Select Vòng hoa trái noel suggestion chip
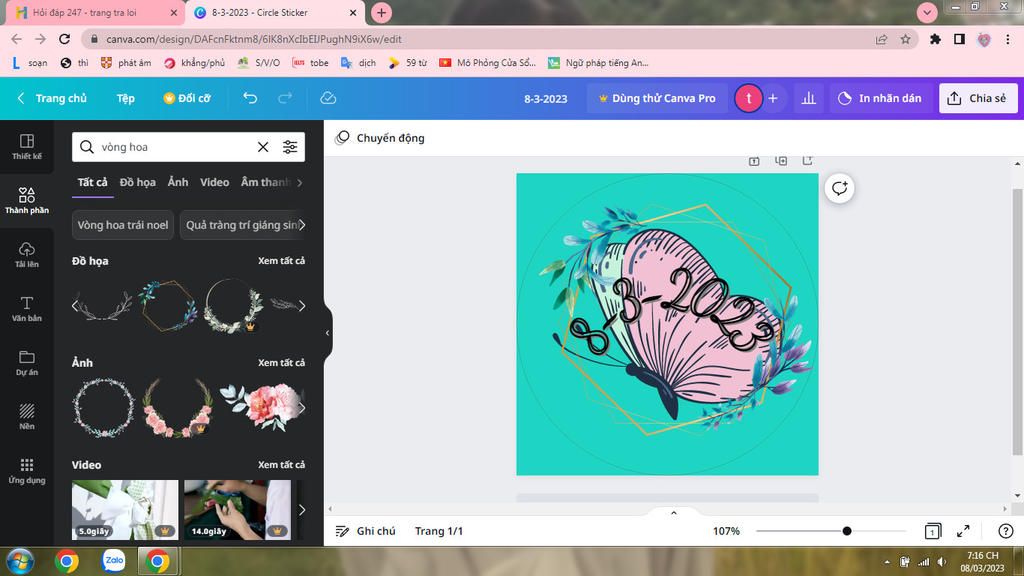 coord(123,225)
